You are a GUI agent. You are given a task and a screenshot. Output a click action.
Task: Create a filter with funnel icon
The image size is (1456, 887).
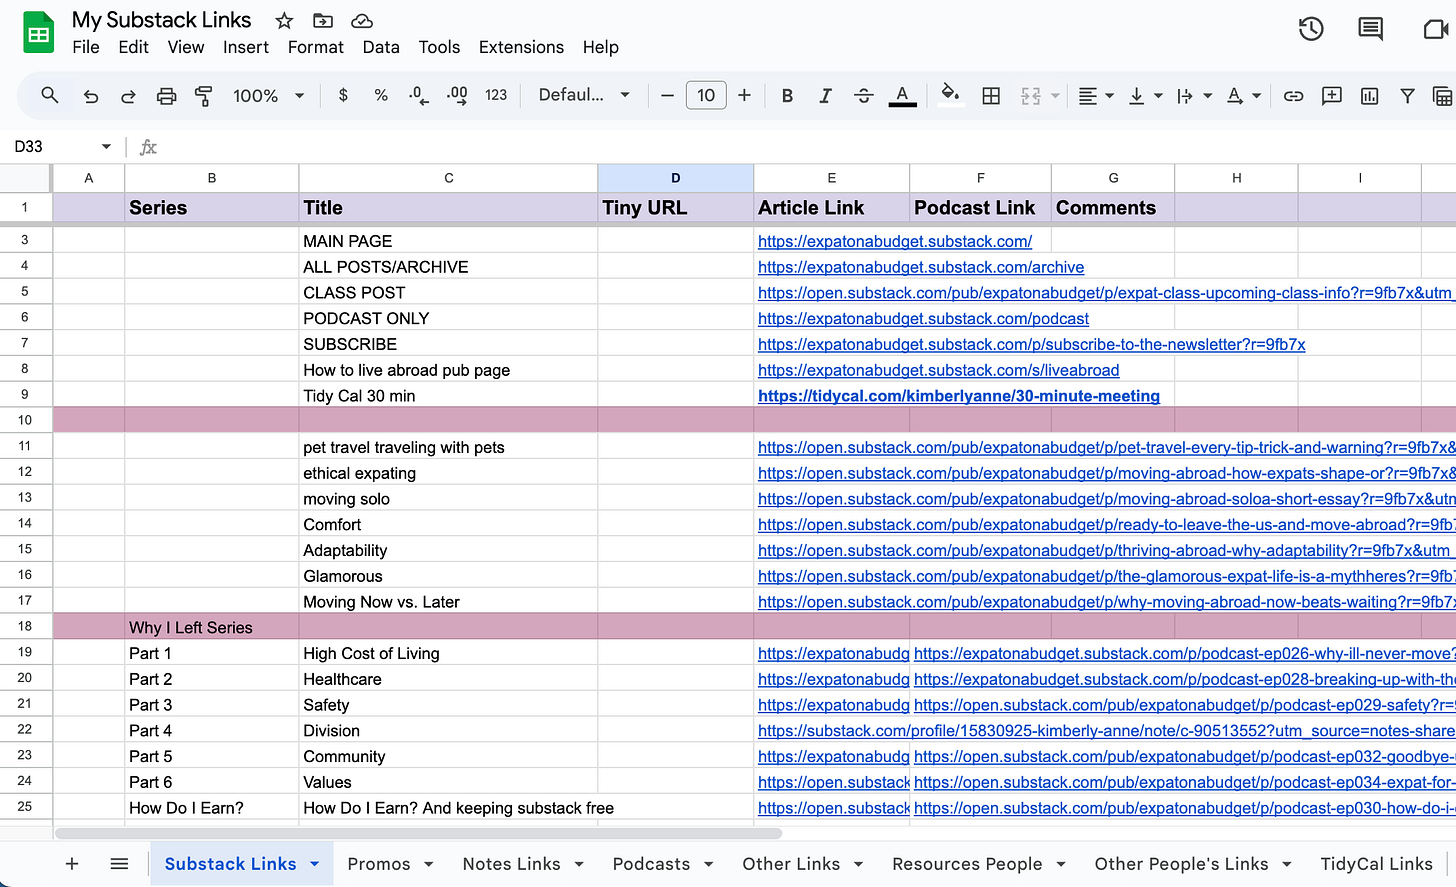pos(1407,96)
